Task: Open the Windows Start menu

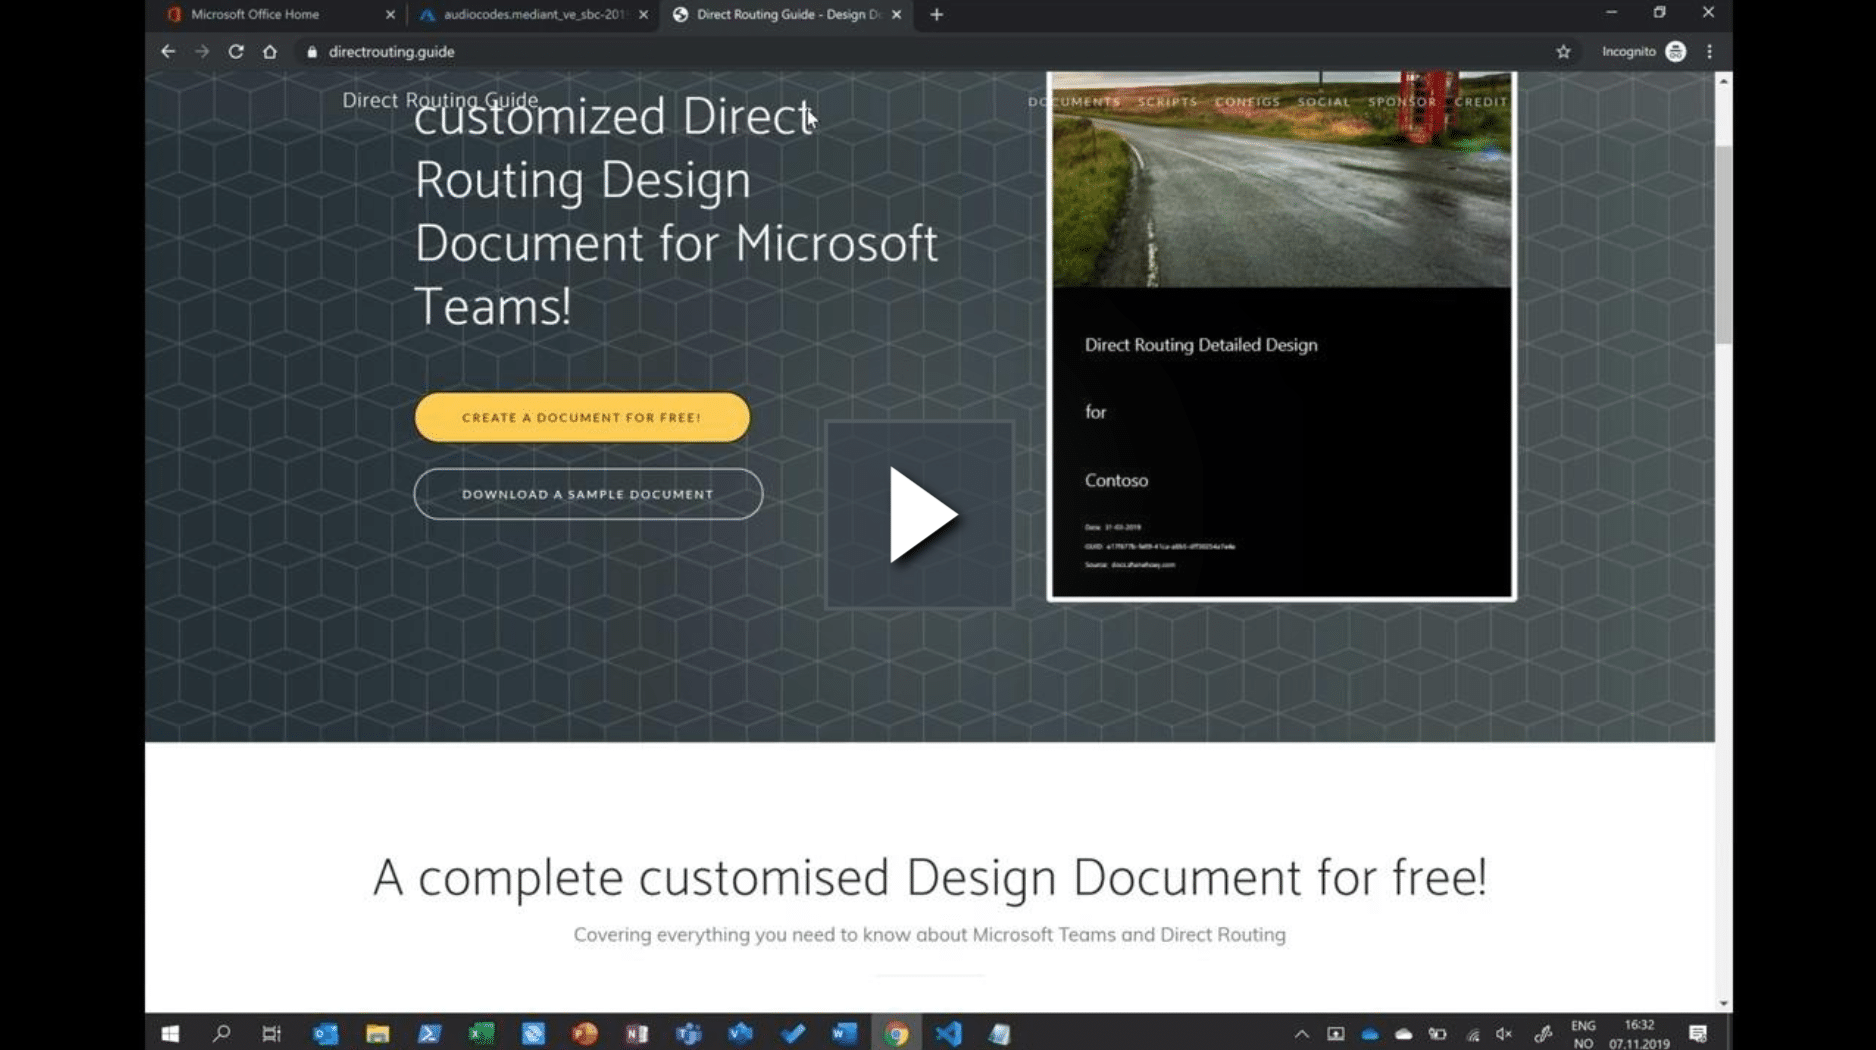Action: [x=170, y=1033]
